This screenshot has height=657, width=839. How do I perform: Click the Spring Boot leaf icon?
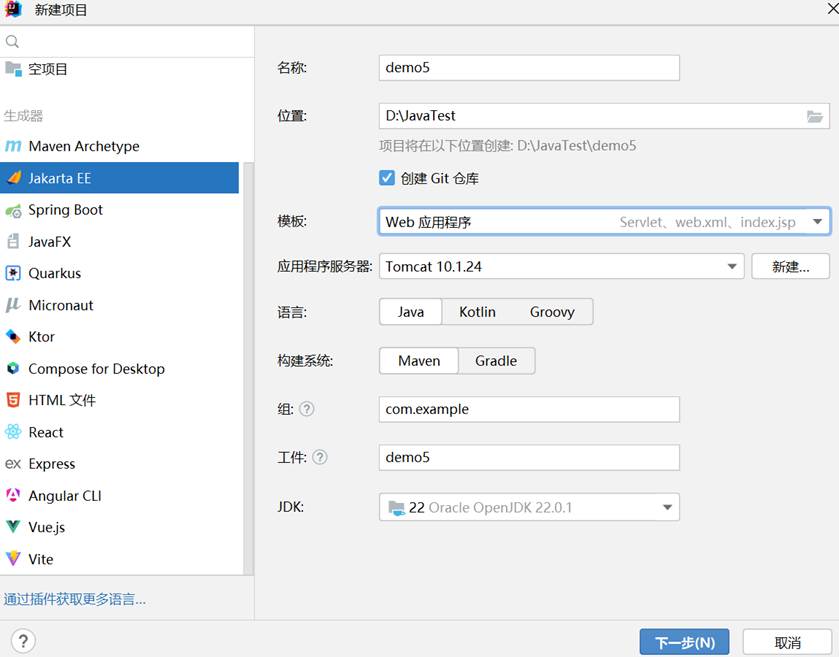click(13, 210)
